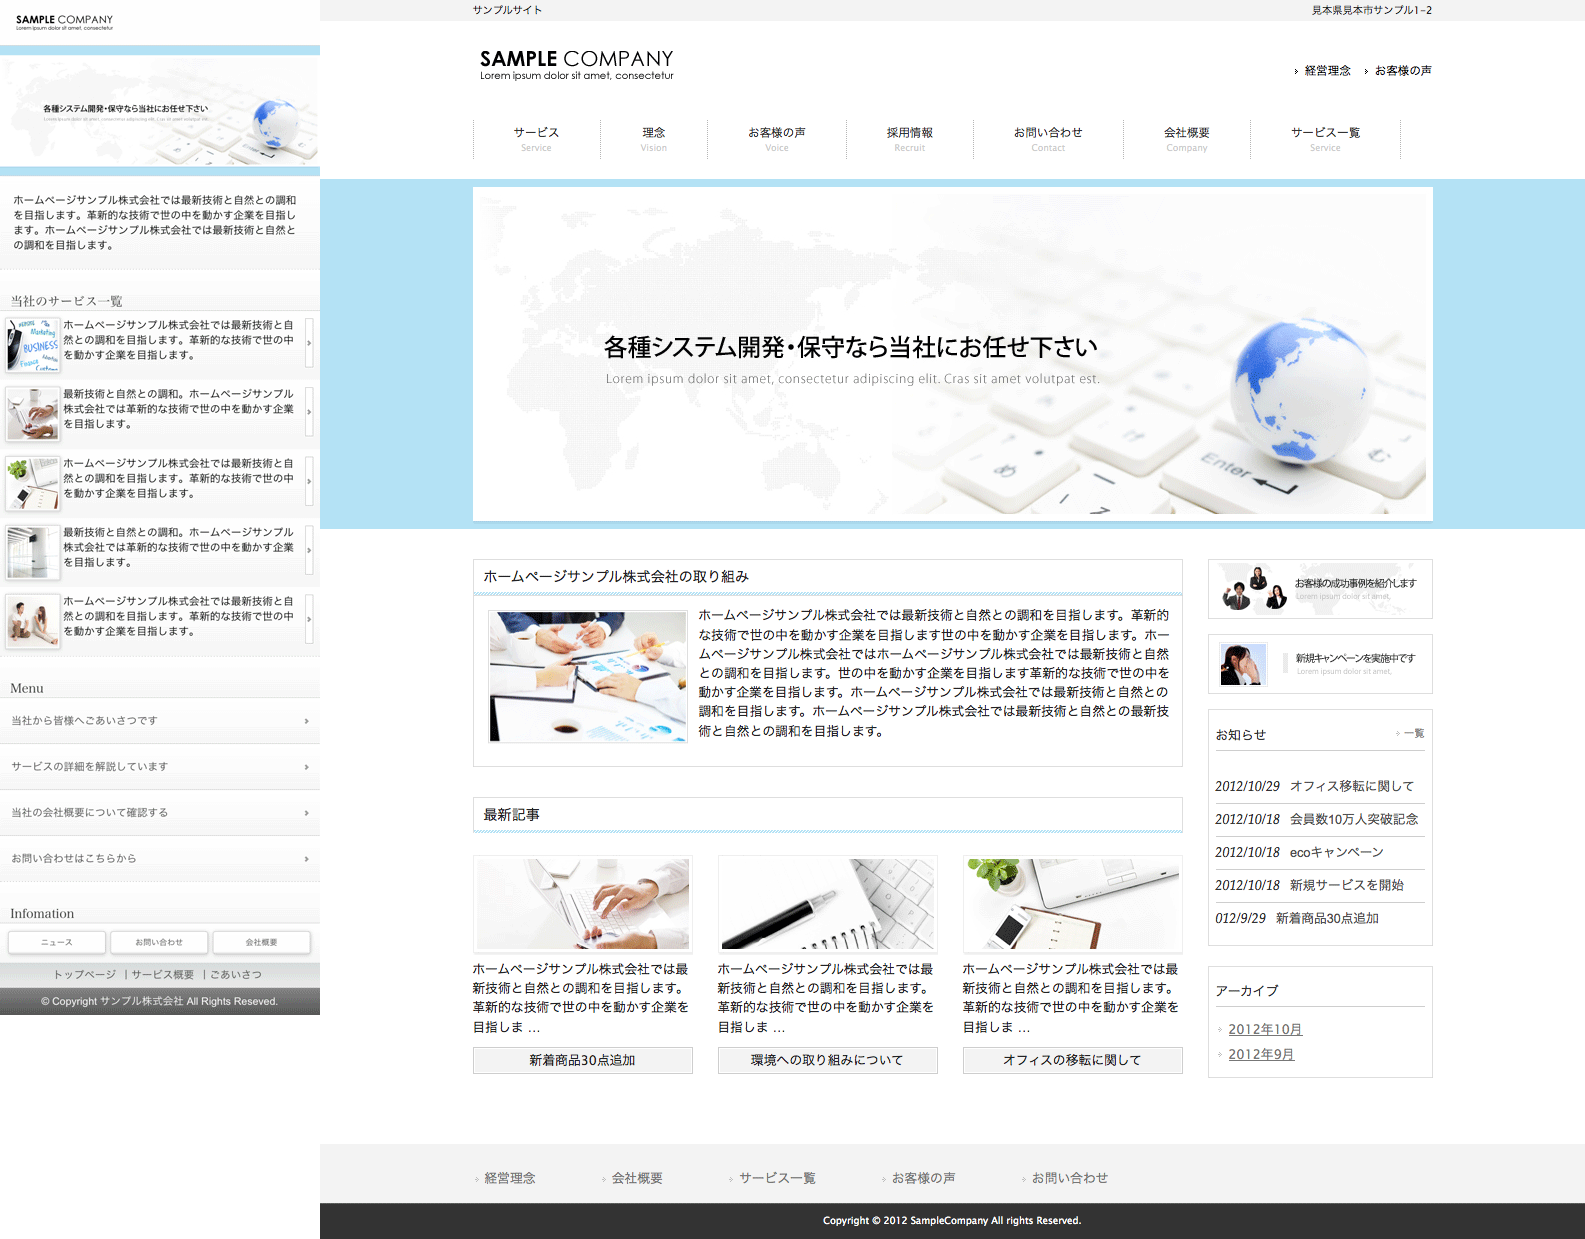This screenshot has height=1239, width=1585.
Task: Click the お客様の成功事例を紹介します banner
Action: (1320, 589)
